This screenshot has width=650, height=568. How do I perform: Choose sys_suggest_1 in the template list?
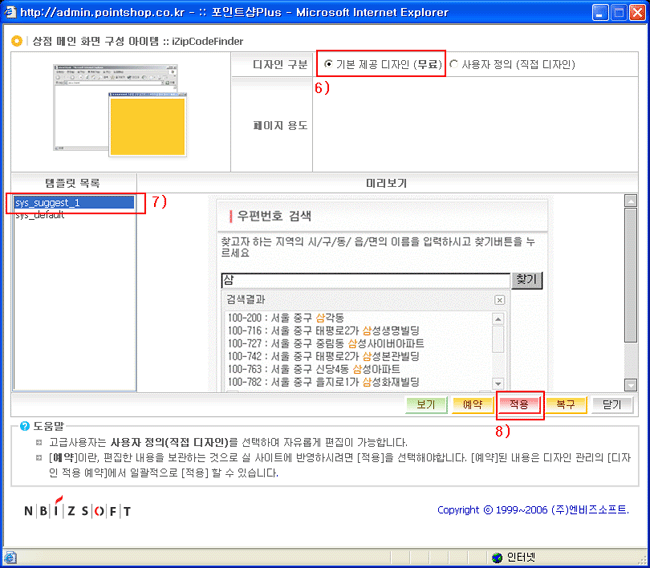72,203
